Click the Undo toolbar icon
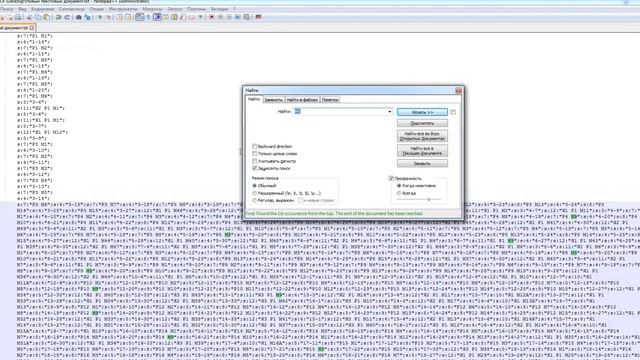 tap(58, 17)
